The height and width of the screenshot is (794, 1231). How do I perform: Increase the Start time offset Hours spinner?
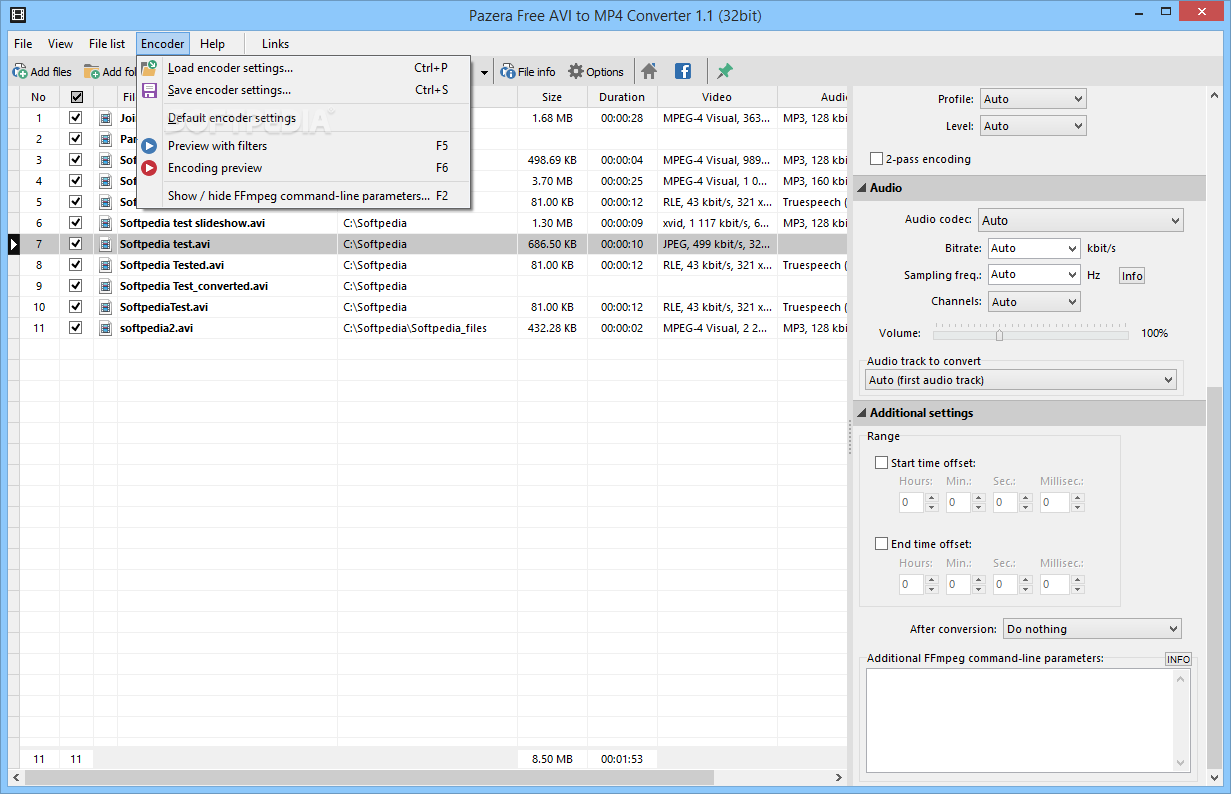932,498
